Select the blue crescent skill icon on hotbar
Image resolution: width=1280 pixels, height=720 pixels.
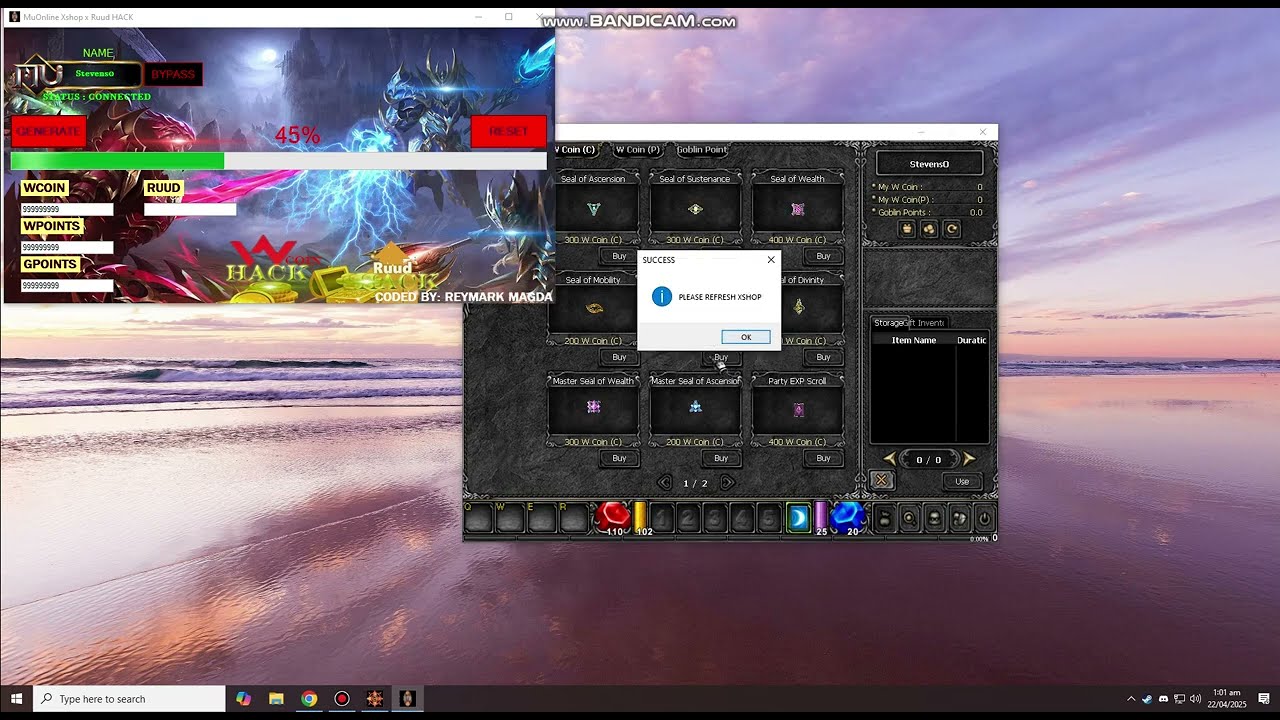coord(798,518)
